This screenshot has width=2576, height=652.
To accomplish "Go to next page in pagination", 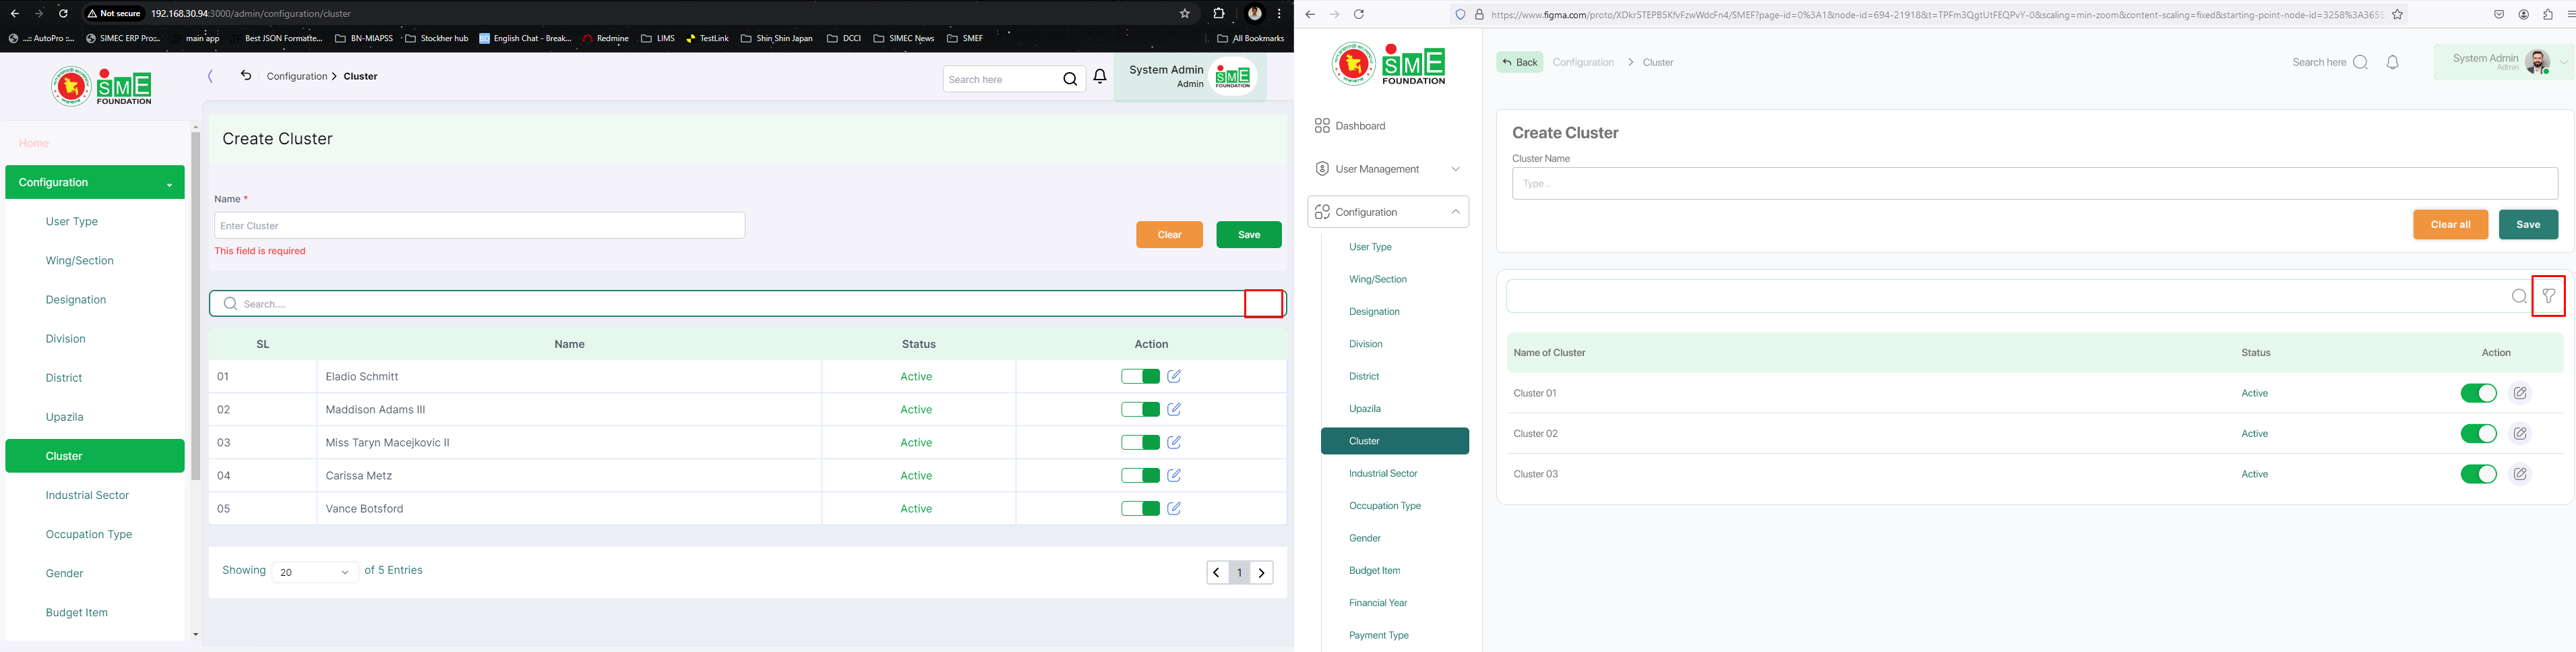I will tap(1262, 573).
